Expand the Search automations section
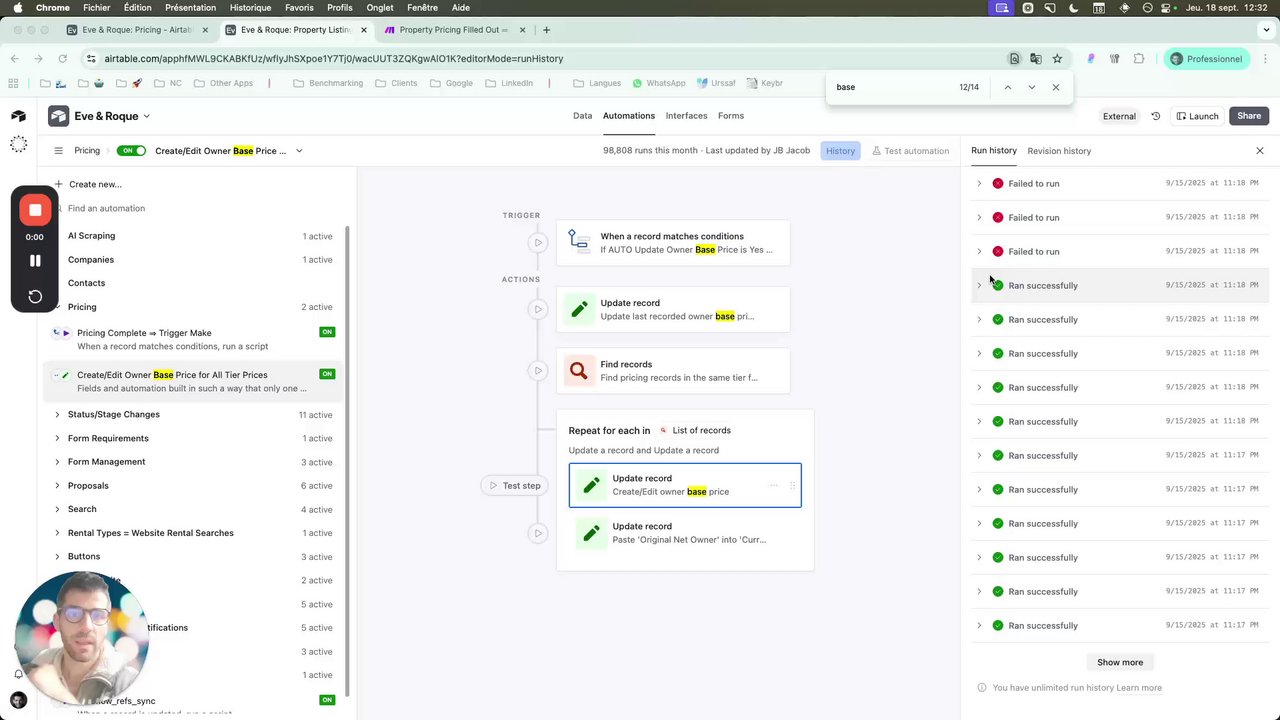1280x720 pixels. [x=57, y=509]
